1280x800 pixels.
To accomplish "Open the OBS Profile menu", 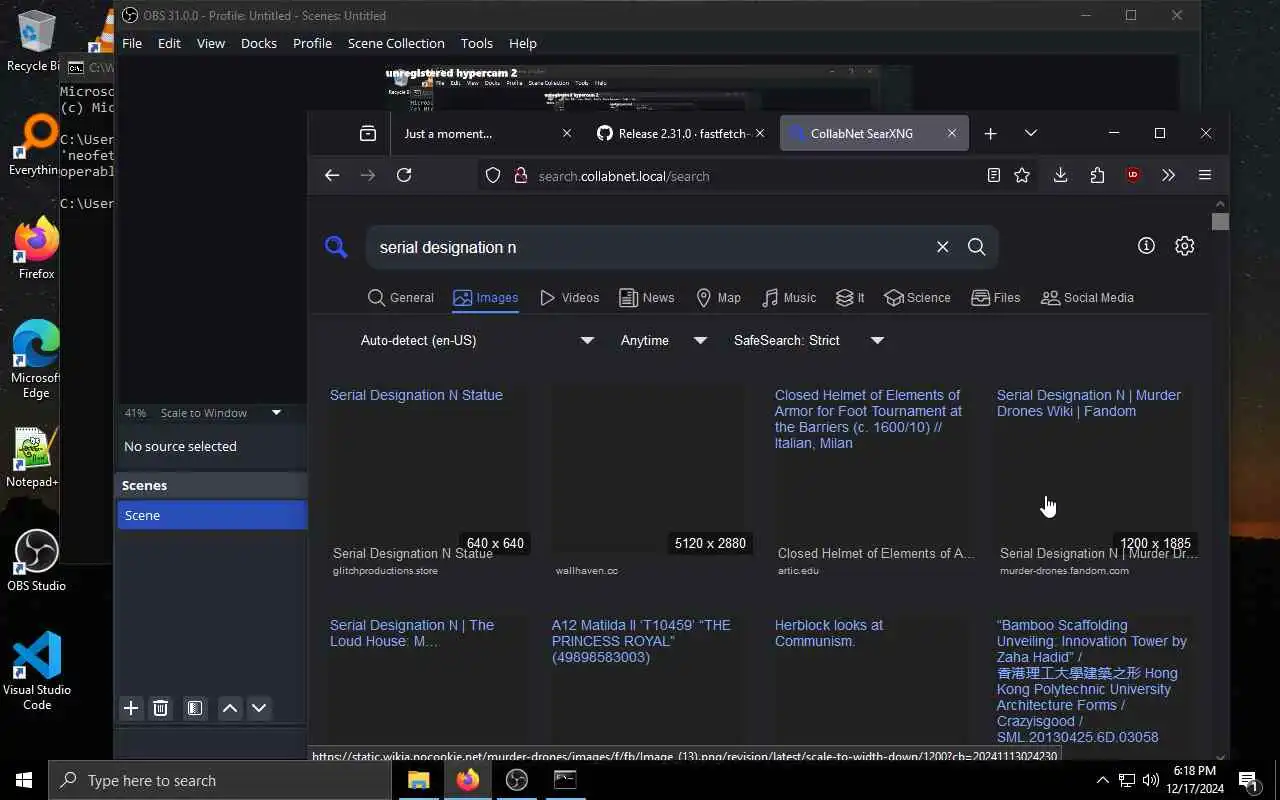I will pos(312,43).
